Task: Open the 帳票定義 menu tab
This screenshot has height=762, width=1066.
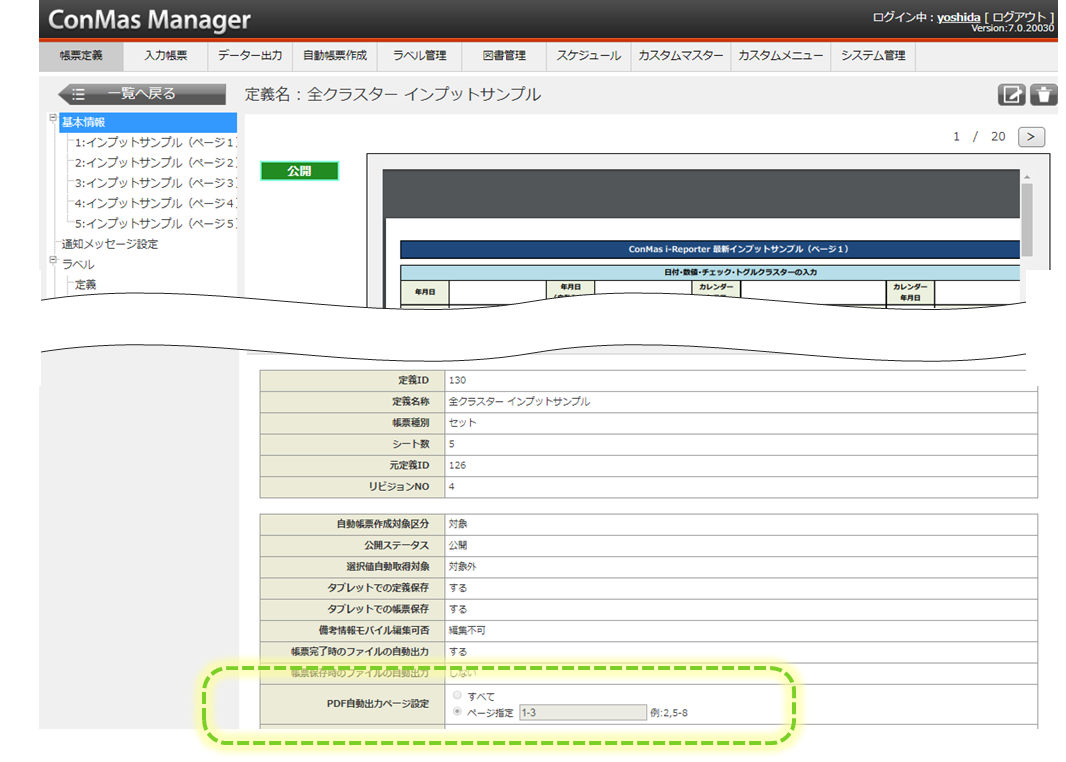Action: [81, 56]
